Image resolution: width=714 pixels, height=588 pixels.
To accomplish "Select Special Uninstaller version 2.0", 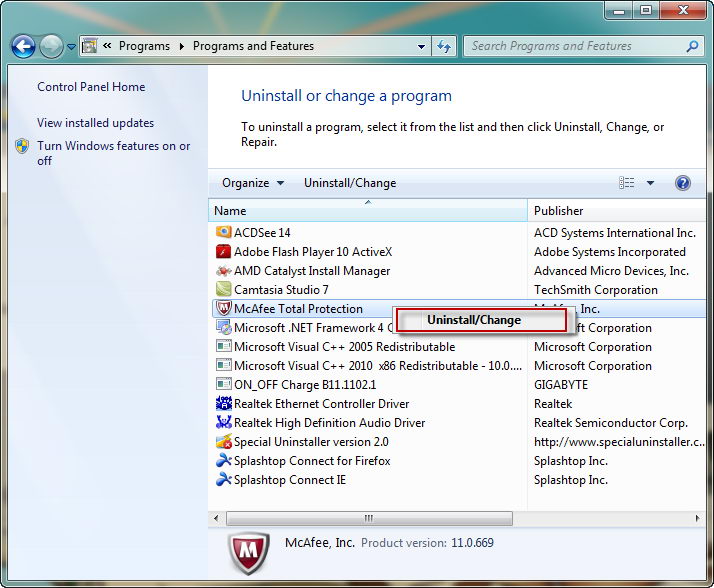I will pos(311,442).
